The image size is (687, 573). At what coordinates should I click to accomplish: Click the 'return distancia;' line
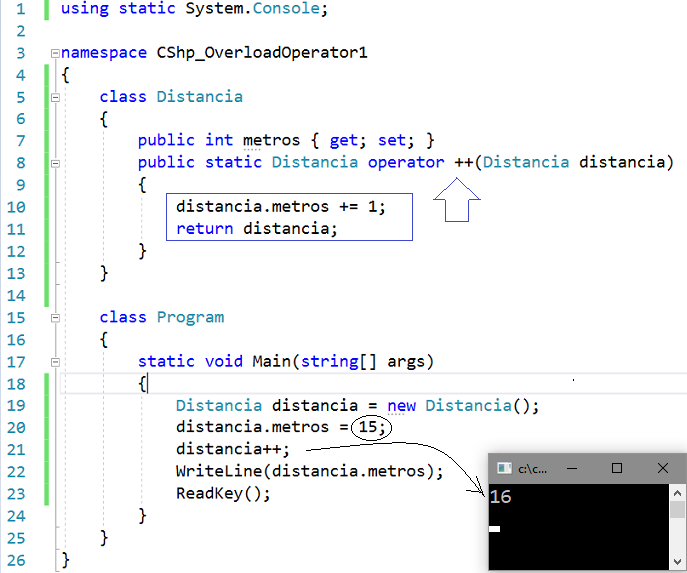[257, 229]
